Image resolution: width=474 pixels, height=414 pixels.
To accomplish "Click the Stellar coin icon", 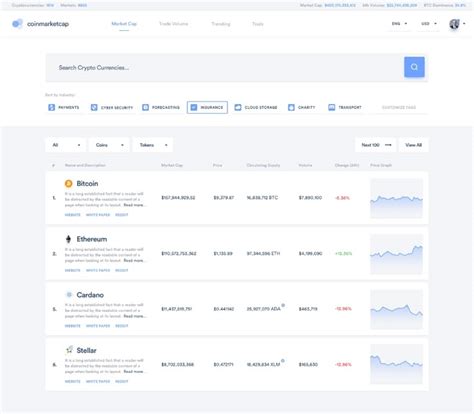I will tap(69, 350).
